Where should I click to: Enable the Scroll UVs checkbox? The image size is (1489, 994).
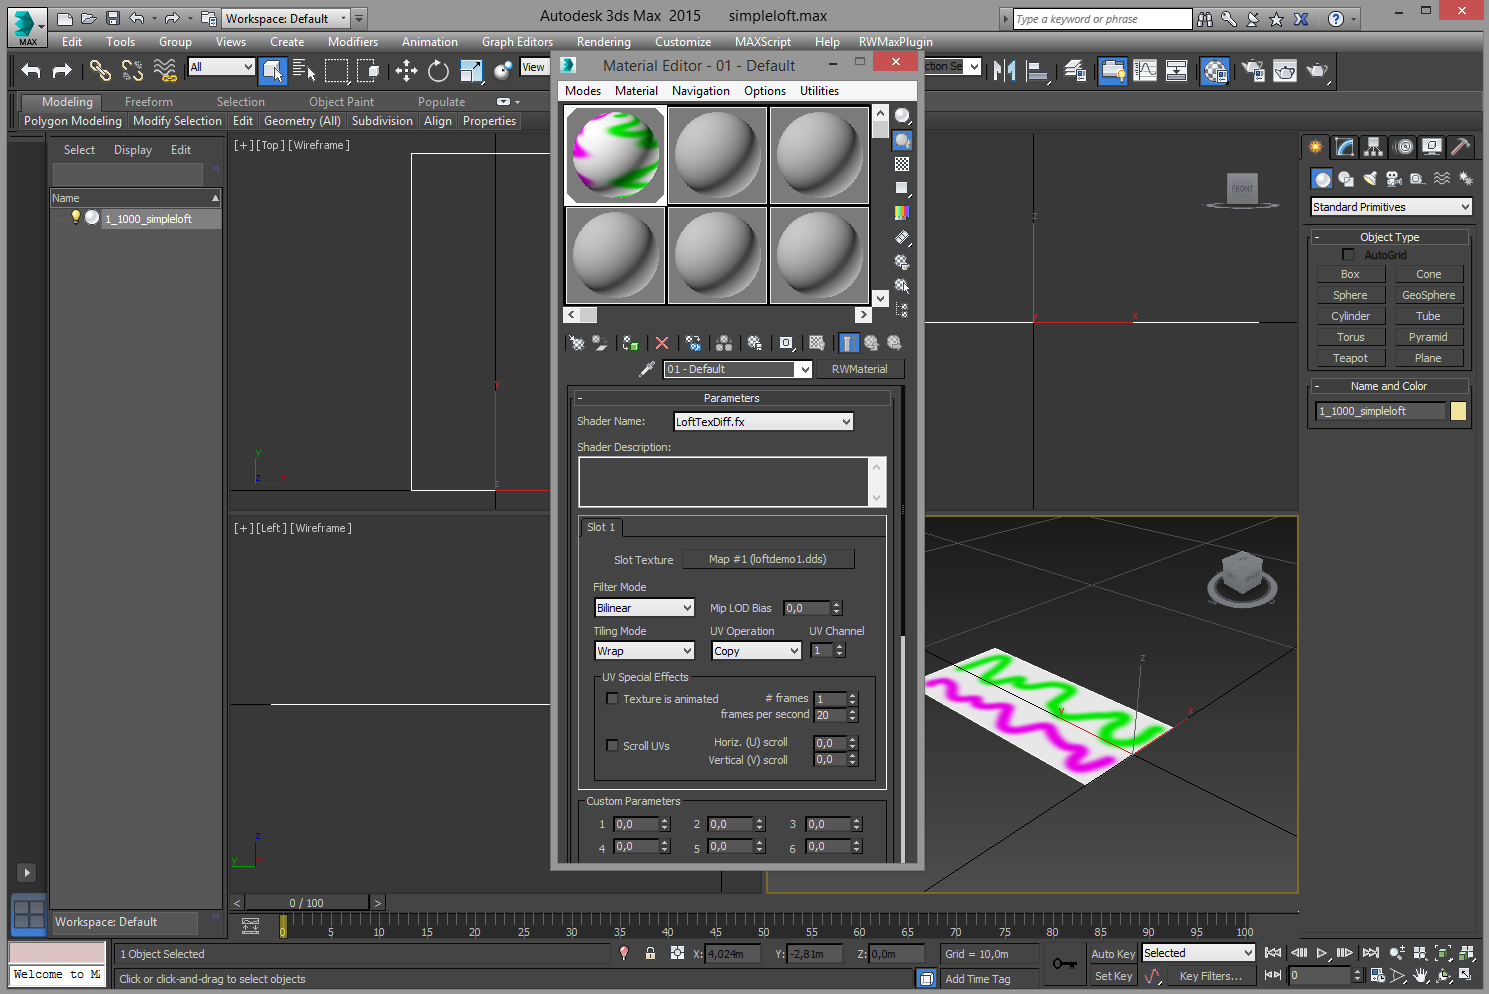click(x=612, y=745)
